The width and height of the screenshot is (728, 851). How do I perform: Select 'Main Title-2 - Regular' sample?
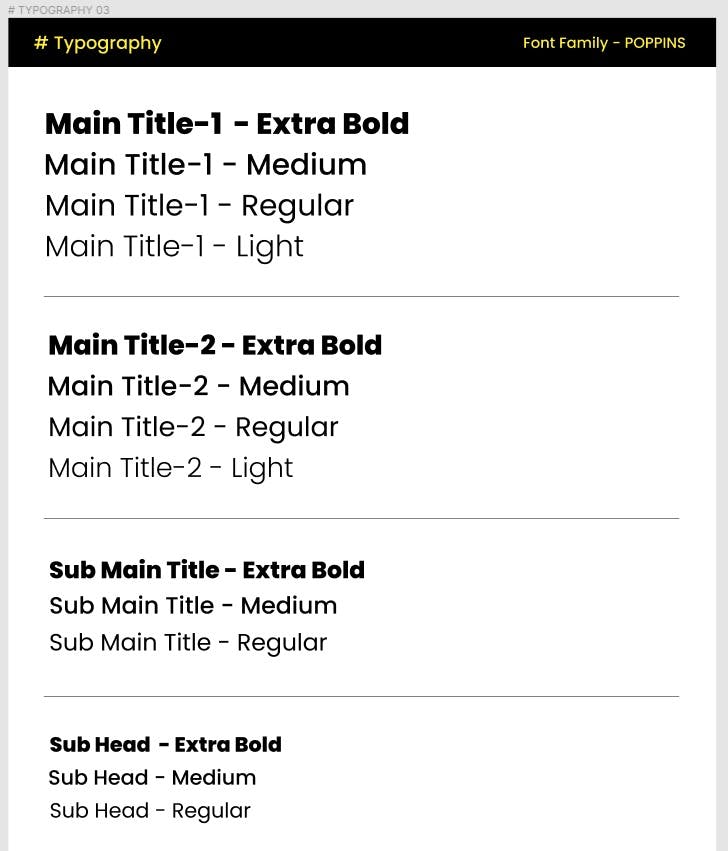click(x=193, y=428)
